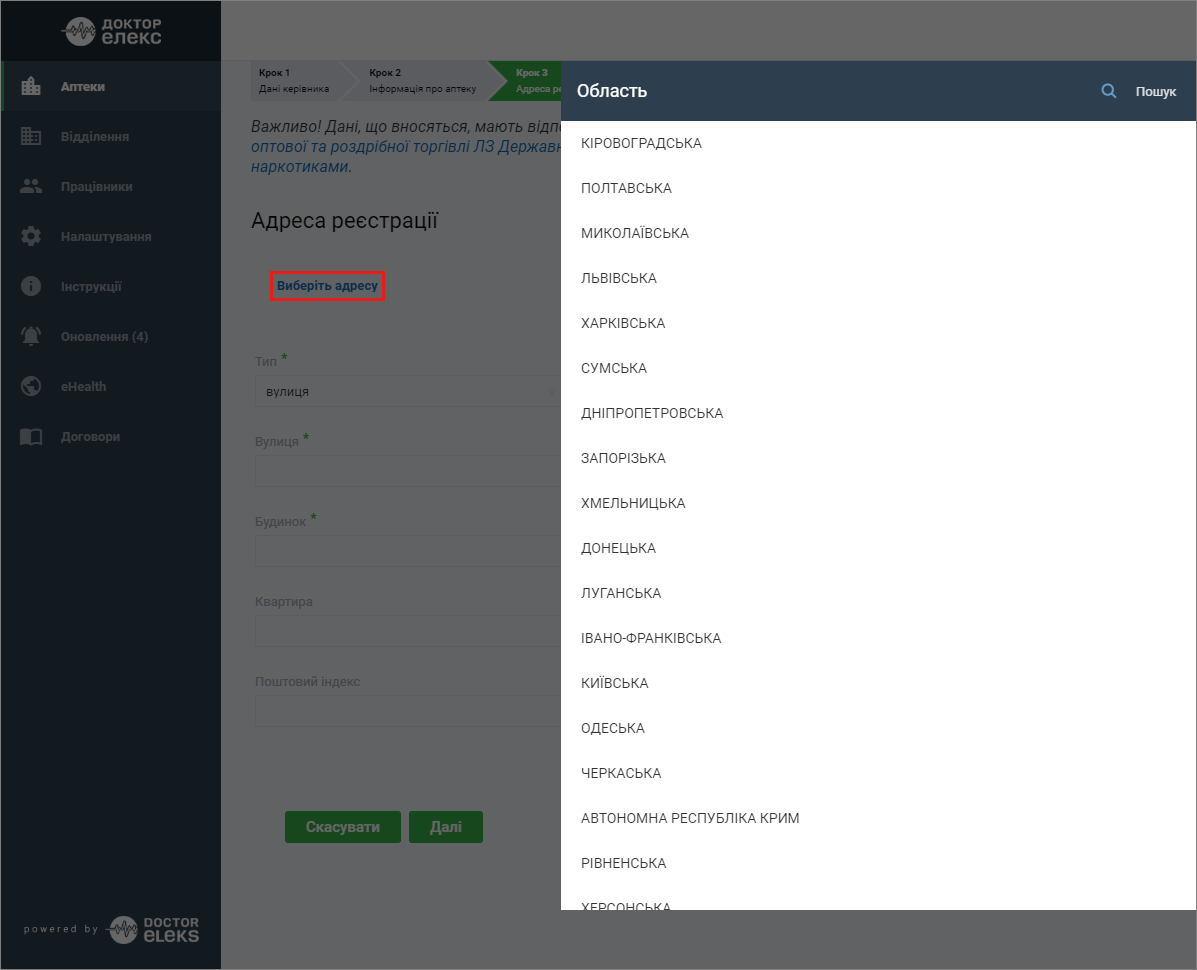Select ПОЛТАВСЬКА region
This screenshot has height=970, width=1197.
tap(878, 189)
